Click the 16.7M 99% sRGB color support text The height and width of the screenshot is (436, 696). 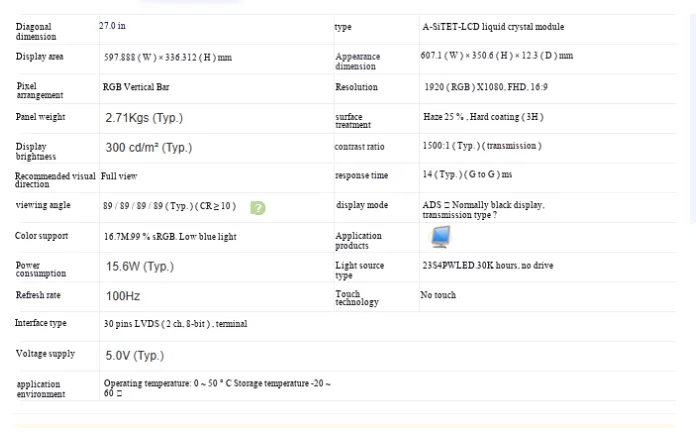(170, 237)
